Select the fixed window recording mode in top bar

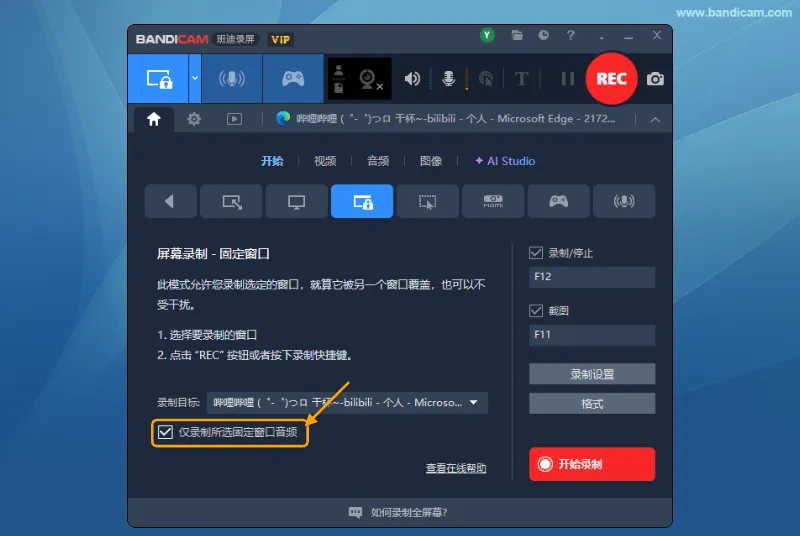pos(158,79)
